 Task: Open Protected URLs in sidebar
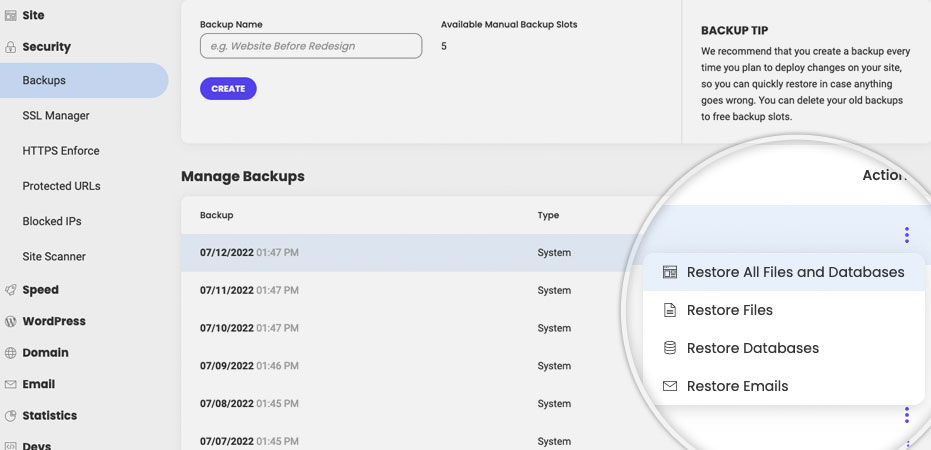[61, 186]
